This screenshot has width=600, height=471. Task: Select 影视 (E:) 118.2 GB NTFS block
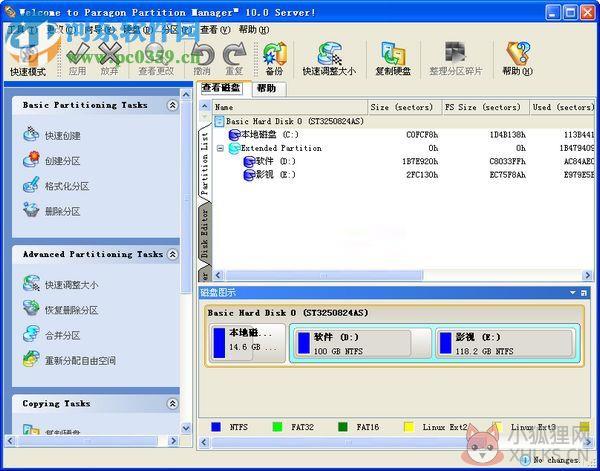505,344
